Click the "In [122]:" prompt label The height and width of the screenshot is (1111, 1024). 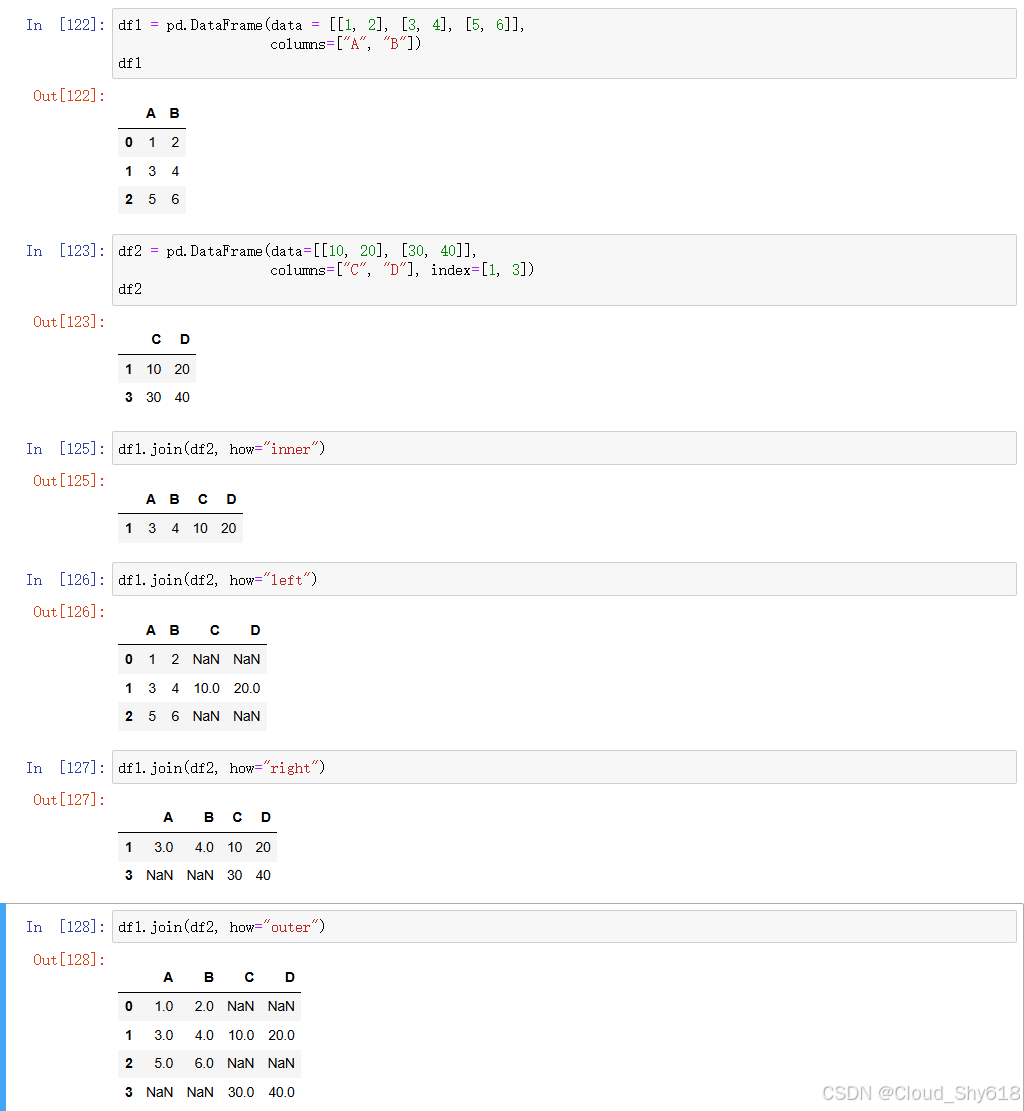(65, 25)
